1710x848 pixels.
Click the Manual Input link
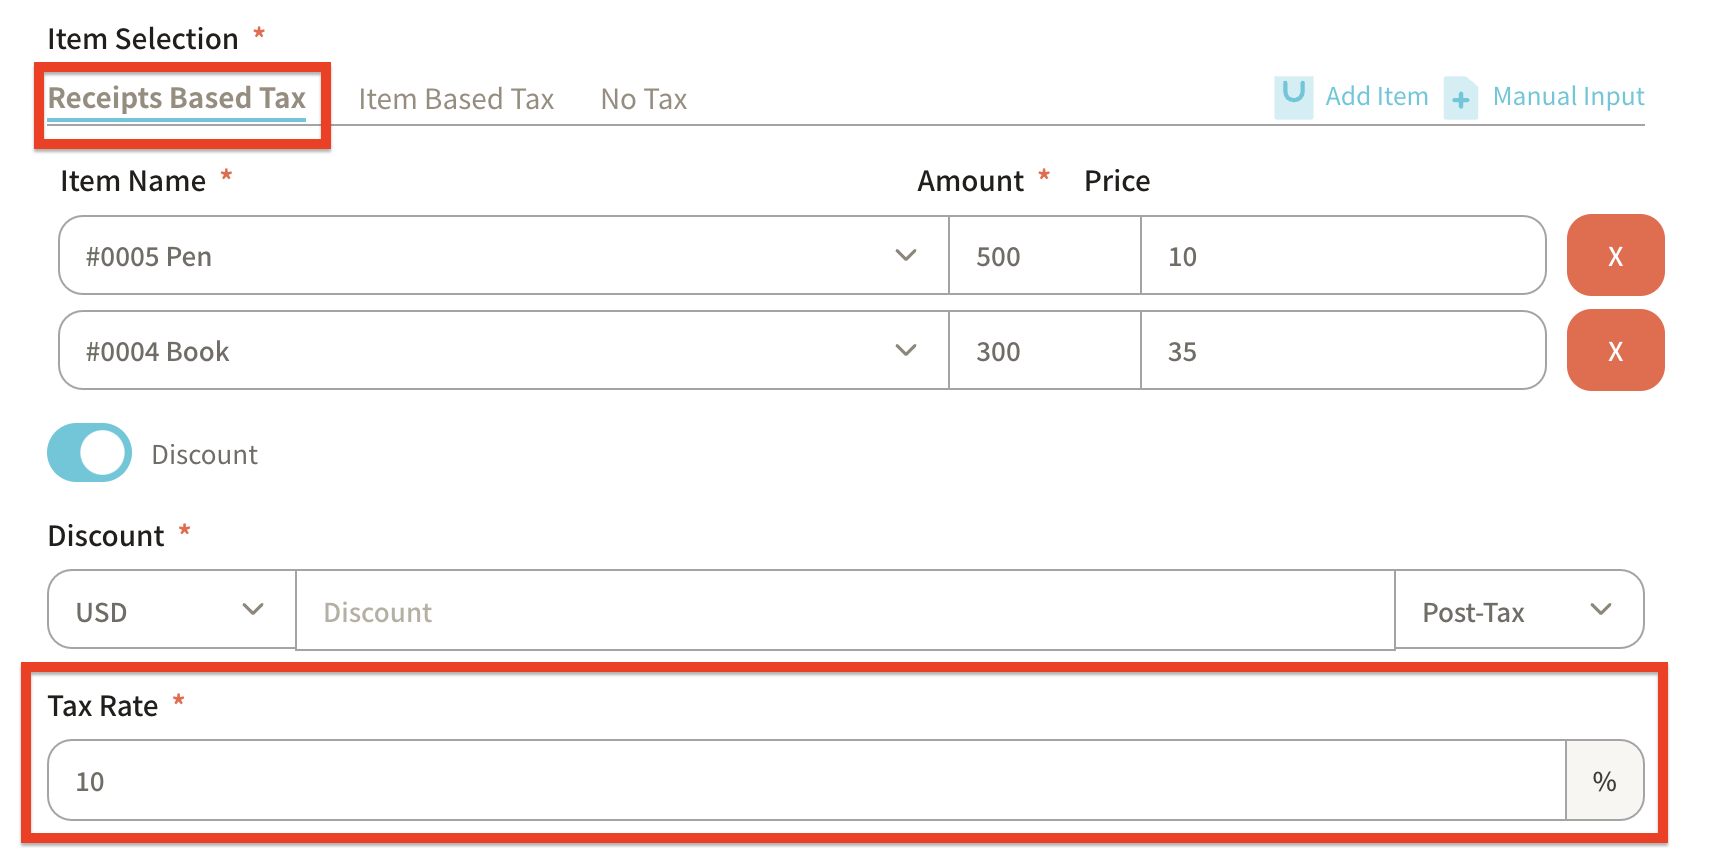click(x=1568, y=97)
